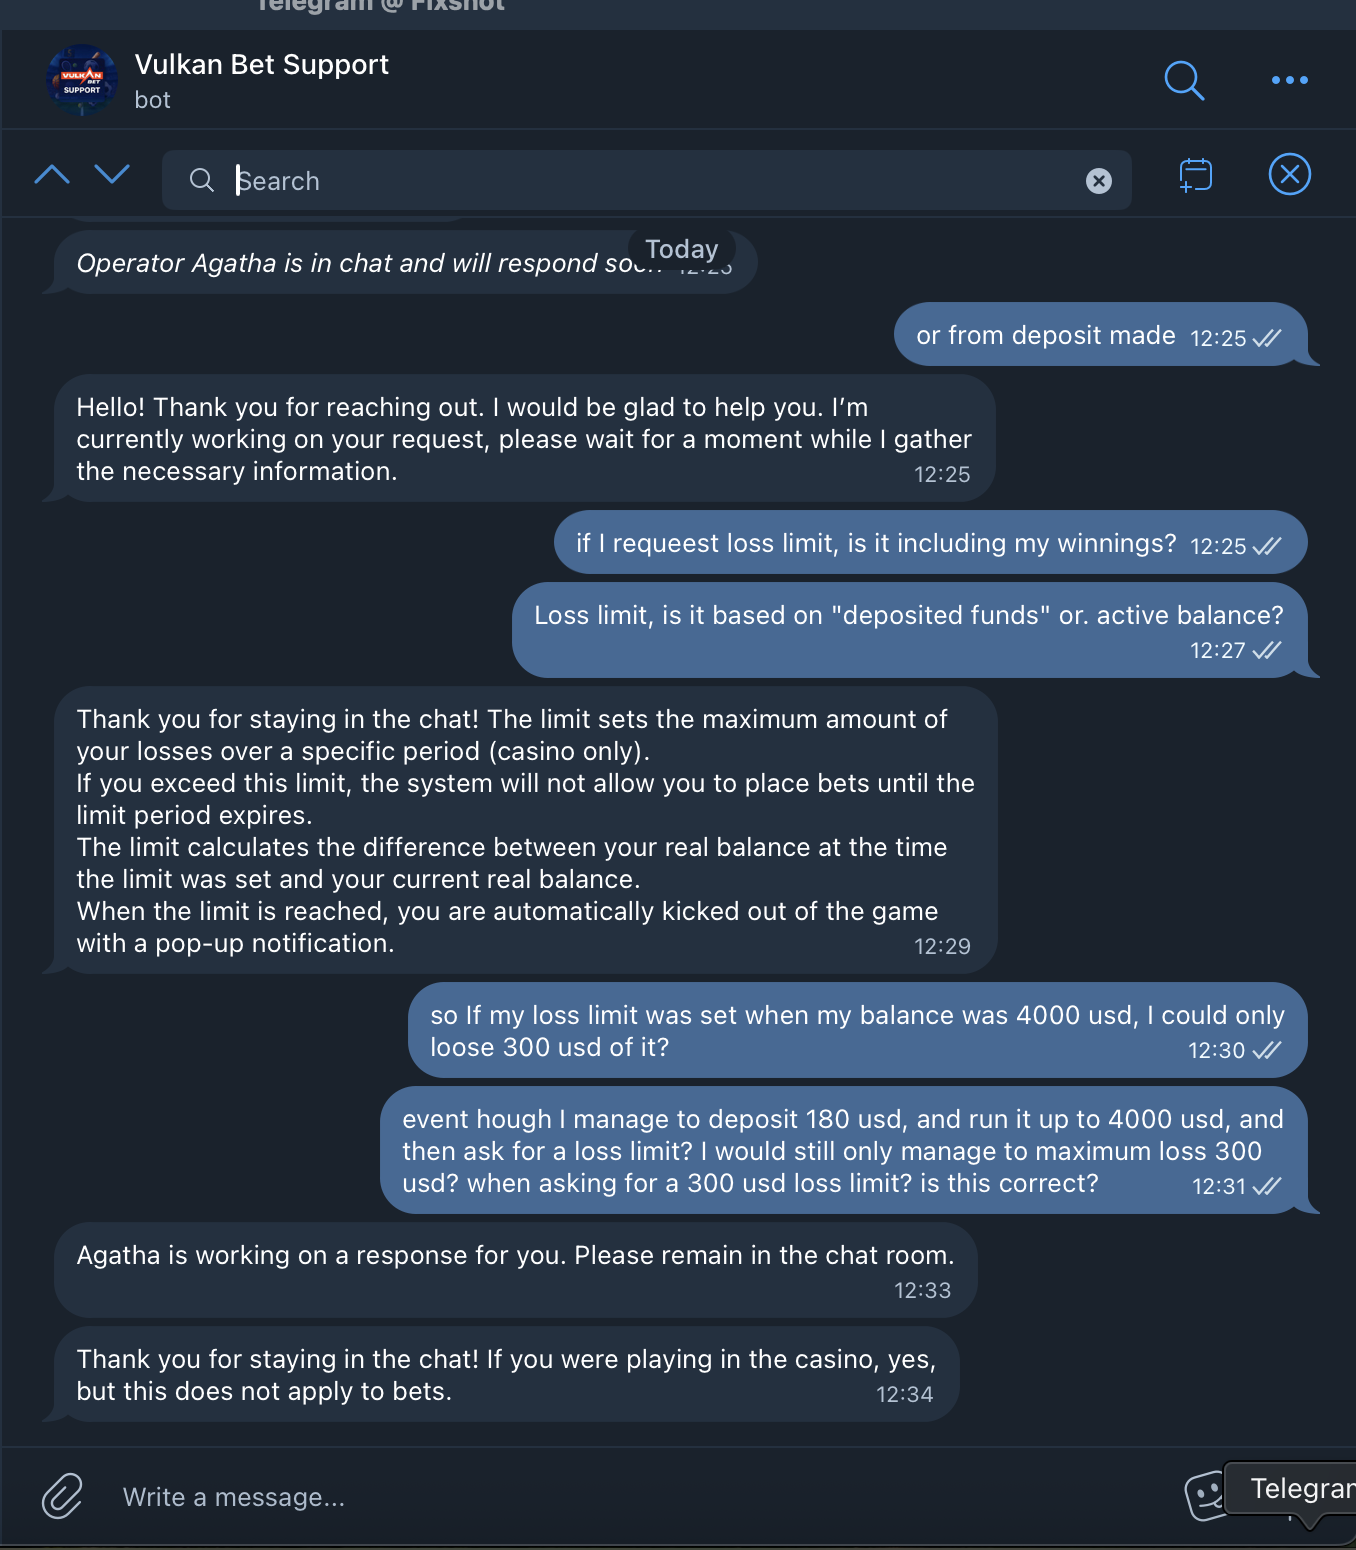Image resolution: width=1356 pixels, height=1550 pixels.
Task: Click the Today date badge
Action: click(681, 249)
